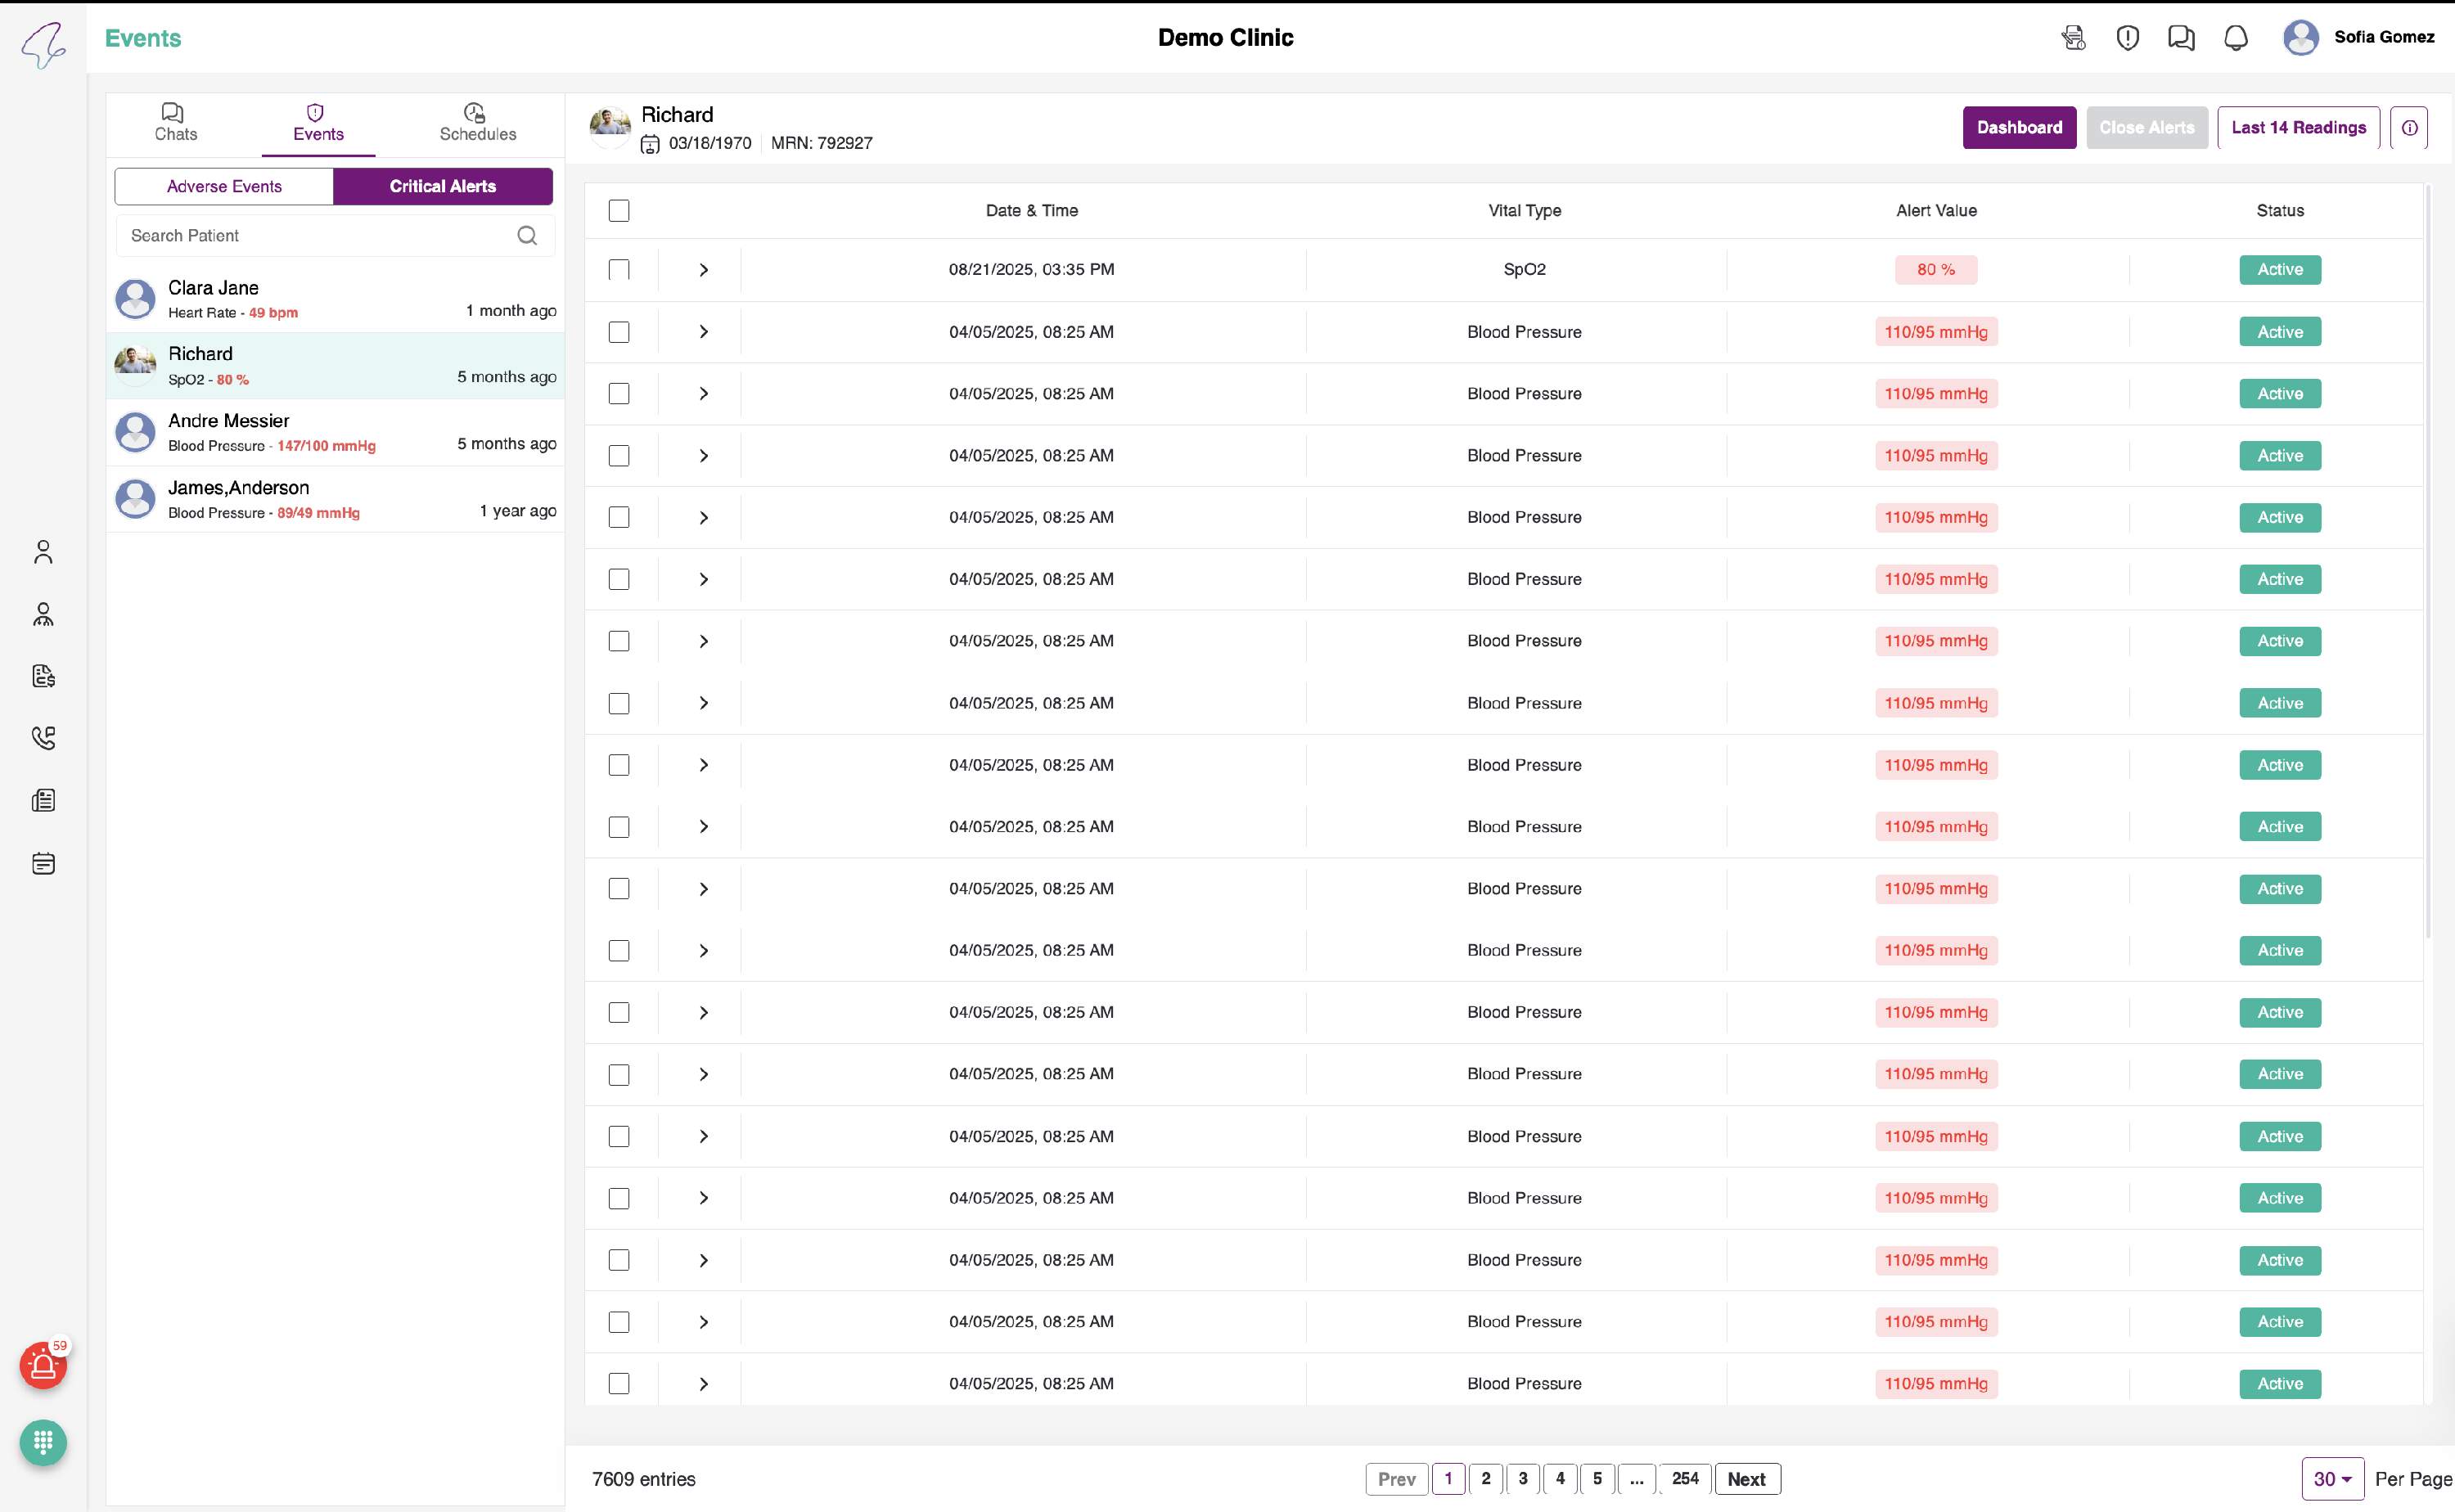Expand the 08/21/2025 SpO2 alert row

[703, 270]
